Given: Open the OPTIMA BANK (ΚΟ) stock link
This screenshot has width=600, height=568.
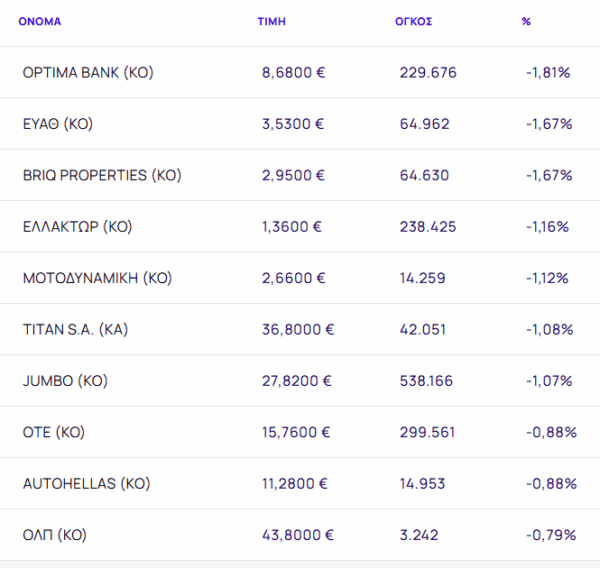Looking at the screenshot, I should click(88, 73).
